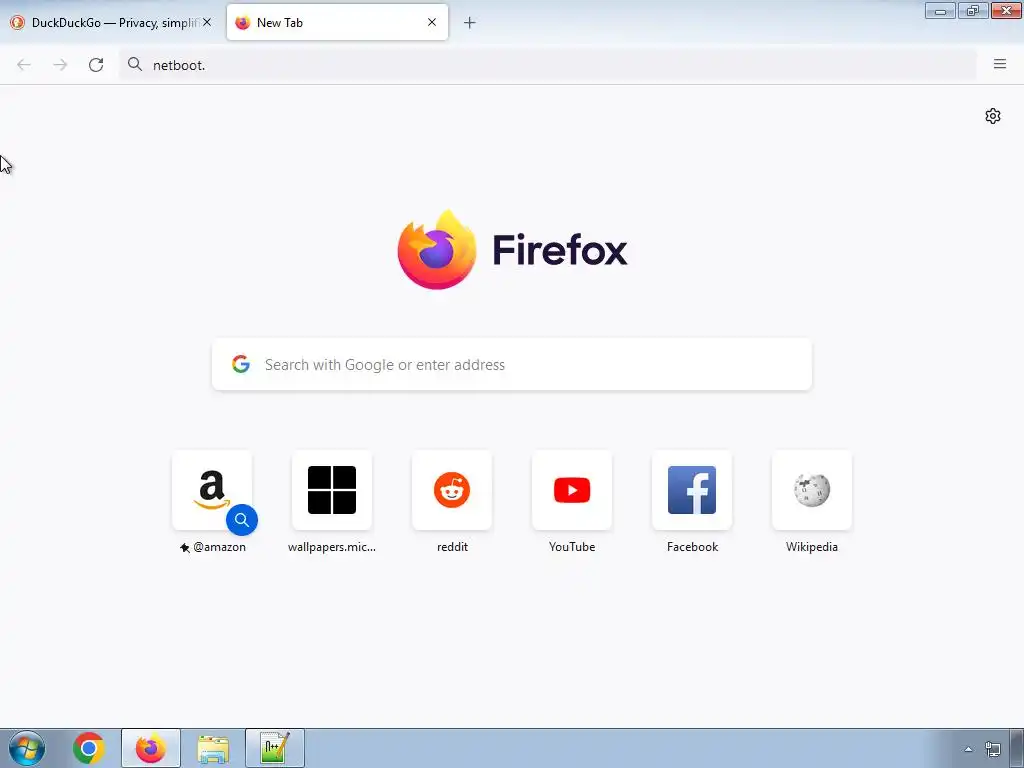Open new tab personalize gear settings

coord(993,116)
